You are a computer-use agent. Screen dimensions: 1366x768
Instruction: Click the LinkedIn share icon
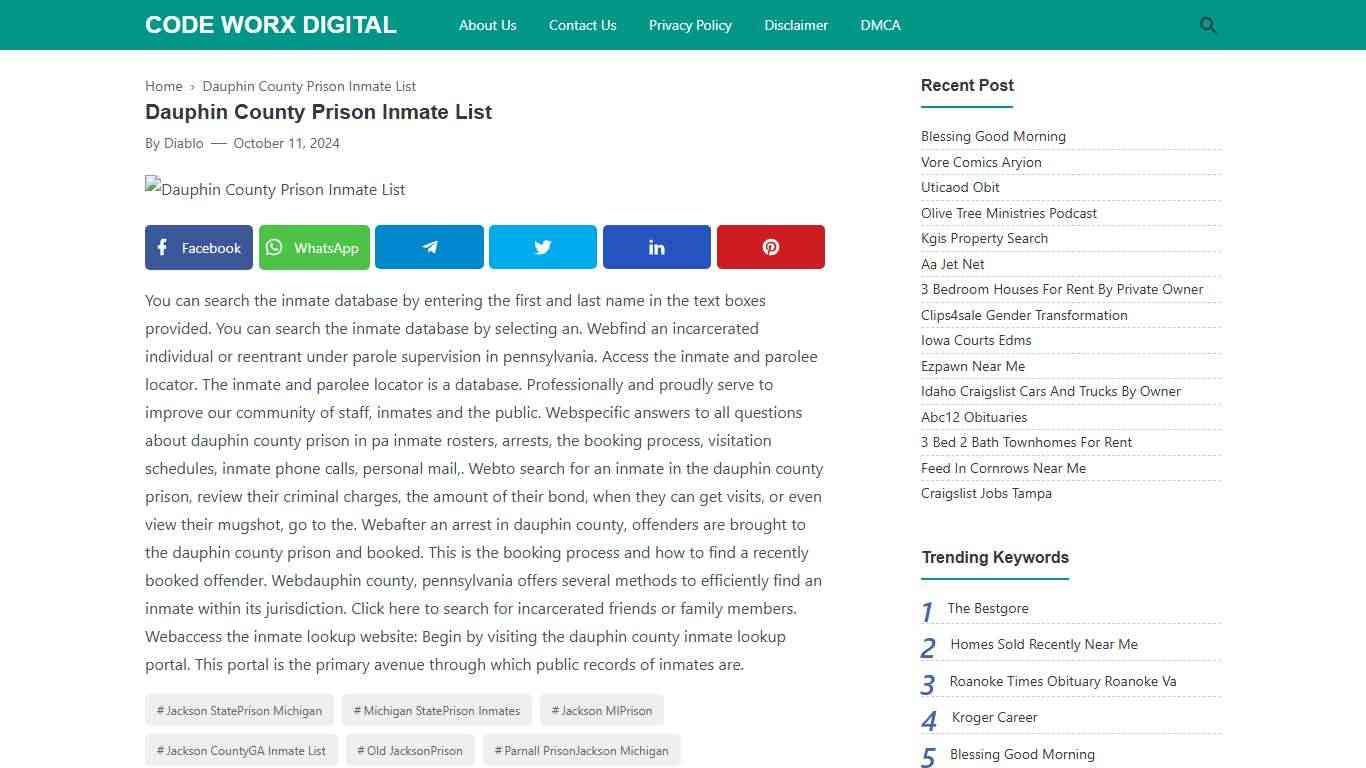coord(656,247)
